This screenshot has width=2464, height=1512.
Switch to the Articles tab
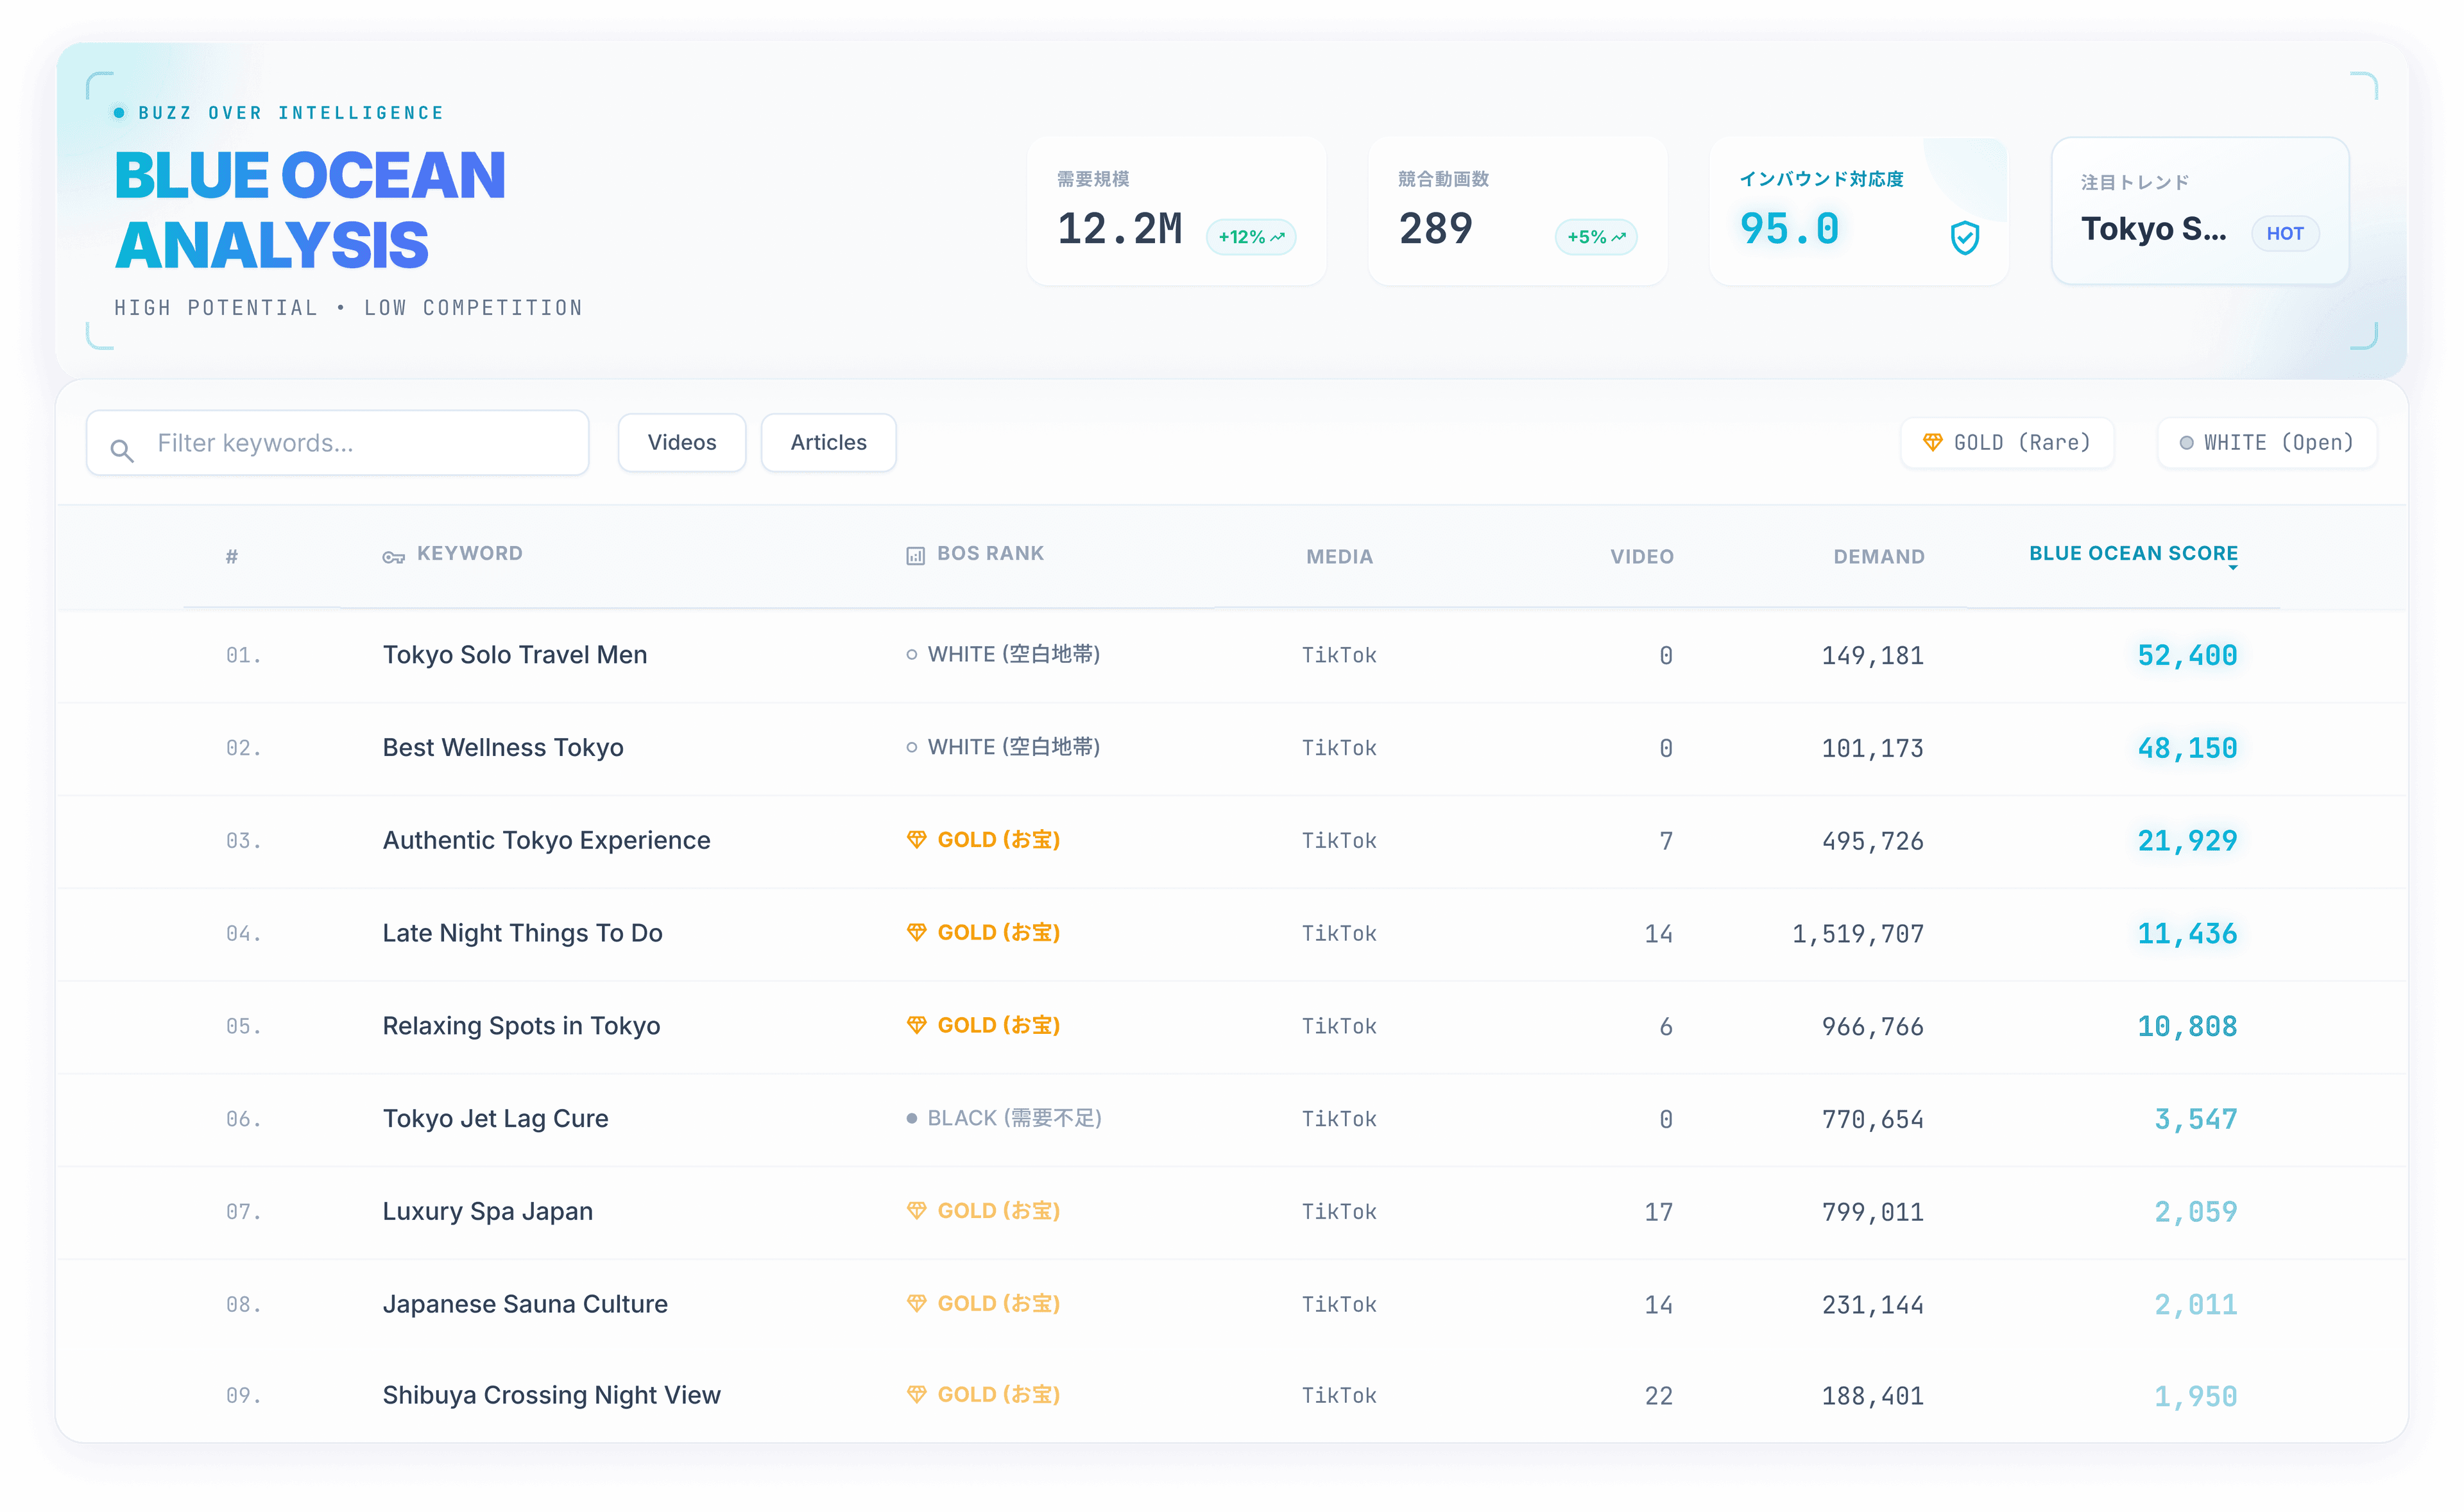point(828,443)
